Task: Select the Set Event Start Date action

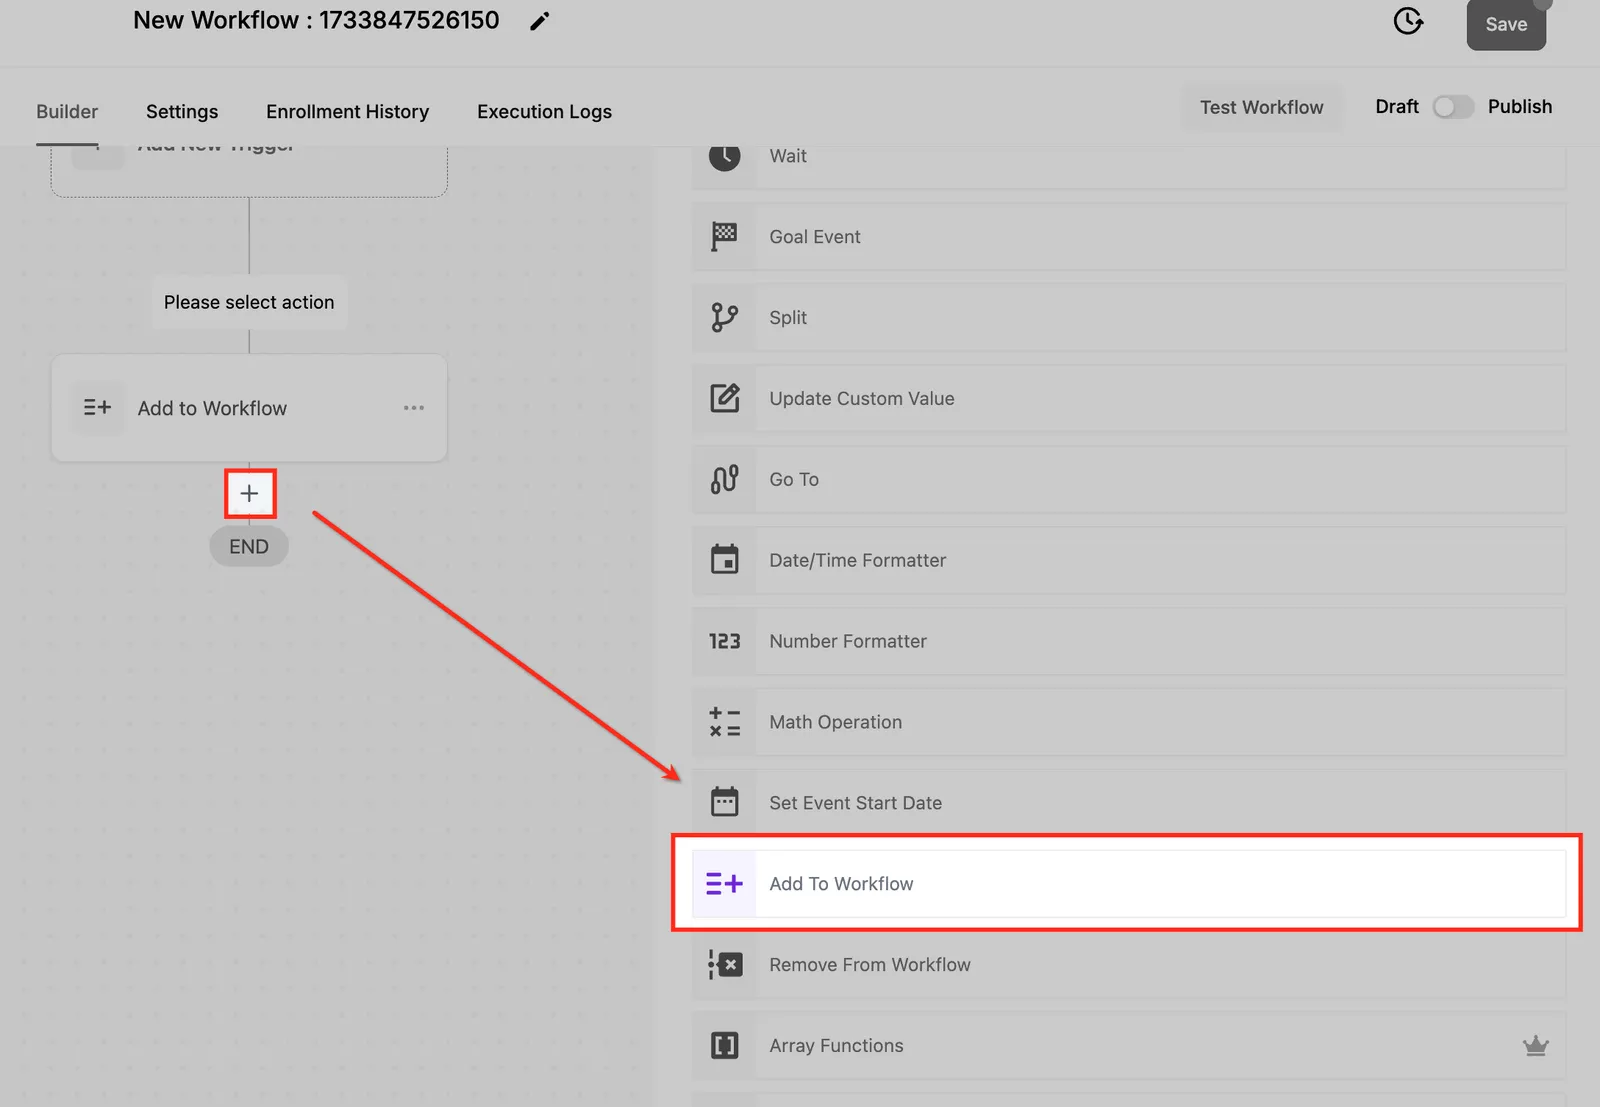Action: (x=1129, y=802)
